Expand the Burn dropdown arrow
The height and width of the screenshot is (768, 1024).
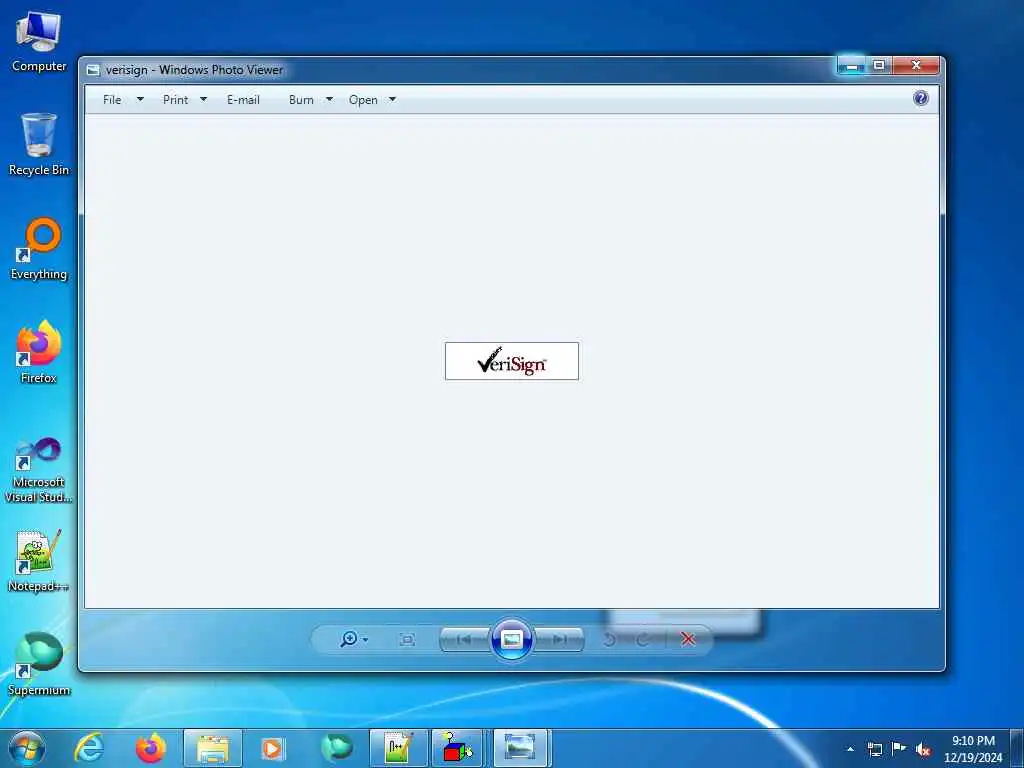pyautogui.click(x=329, y=100)
